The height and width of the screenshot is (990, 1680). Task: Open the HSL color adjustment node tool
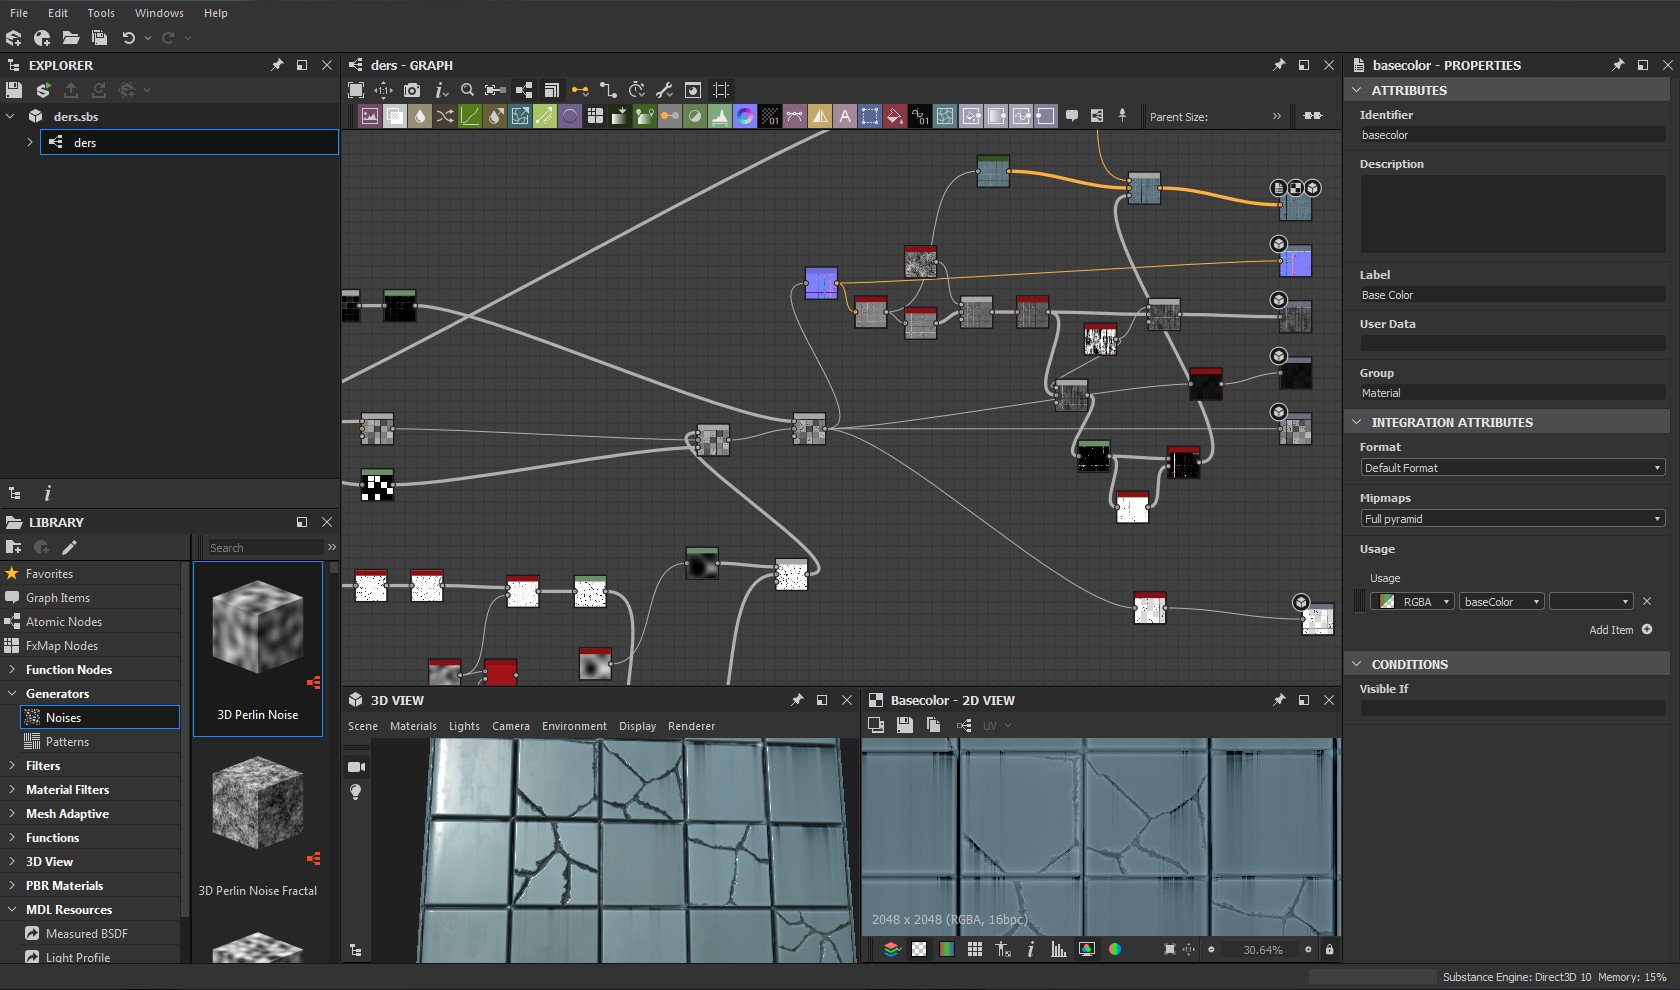coord(744,116)
